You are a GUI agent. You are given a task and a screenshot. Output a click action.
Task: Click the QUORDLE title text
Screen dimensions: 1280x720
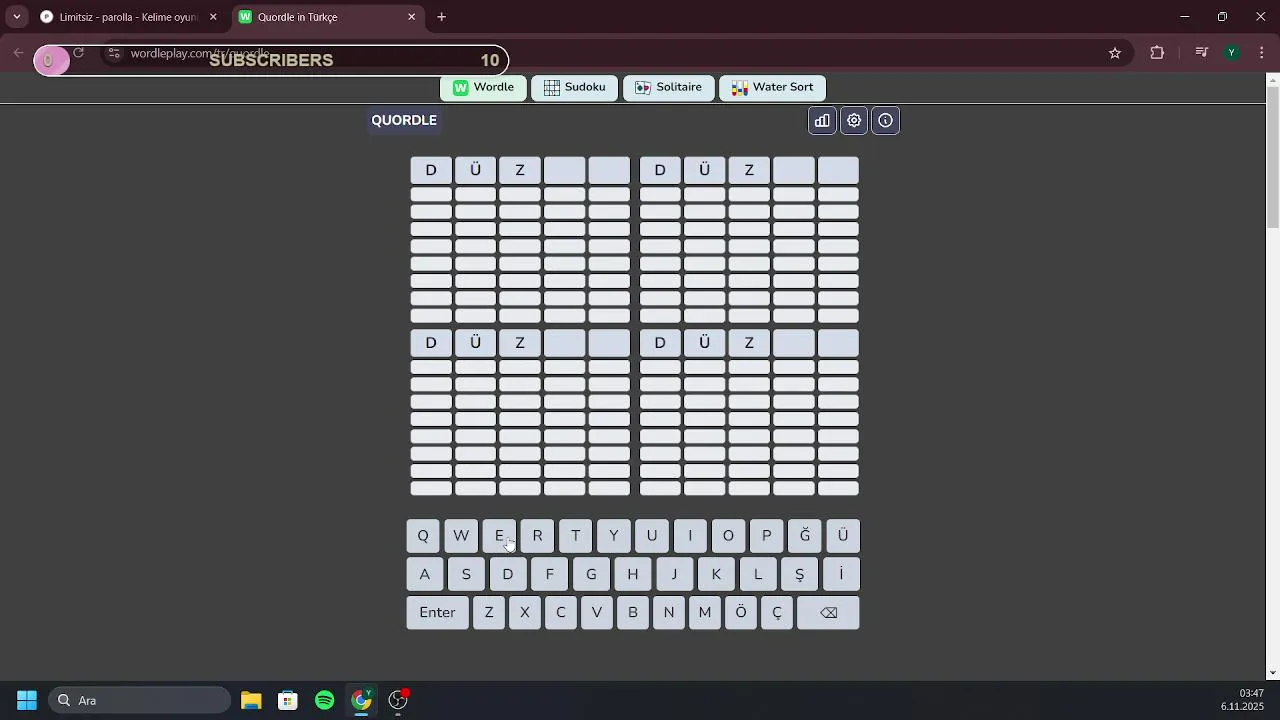click(404, 120)
